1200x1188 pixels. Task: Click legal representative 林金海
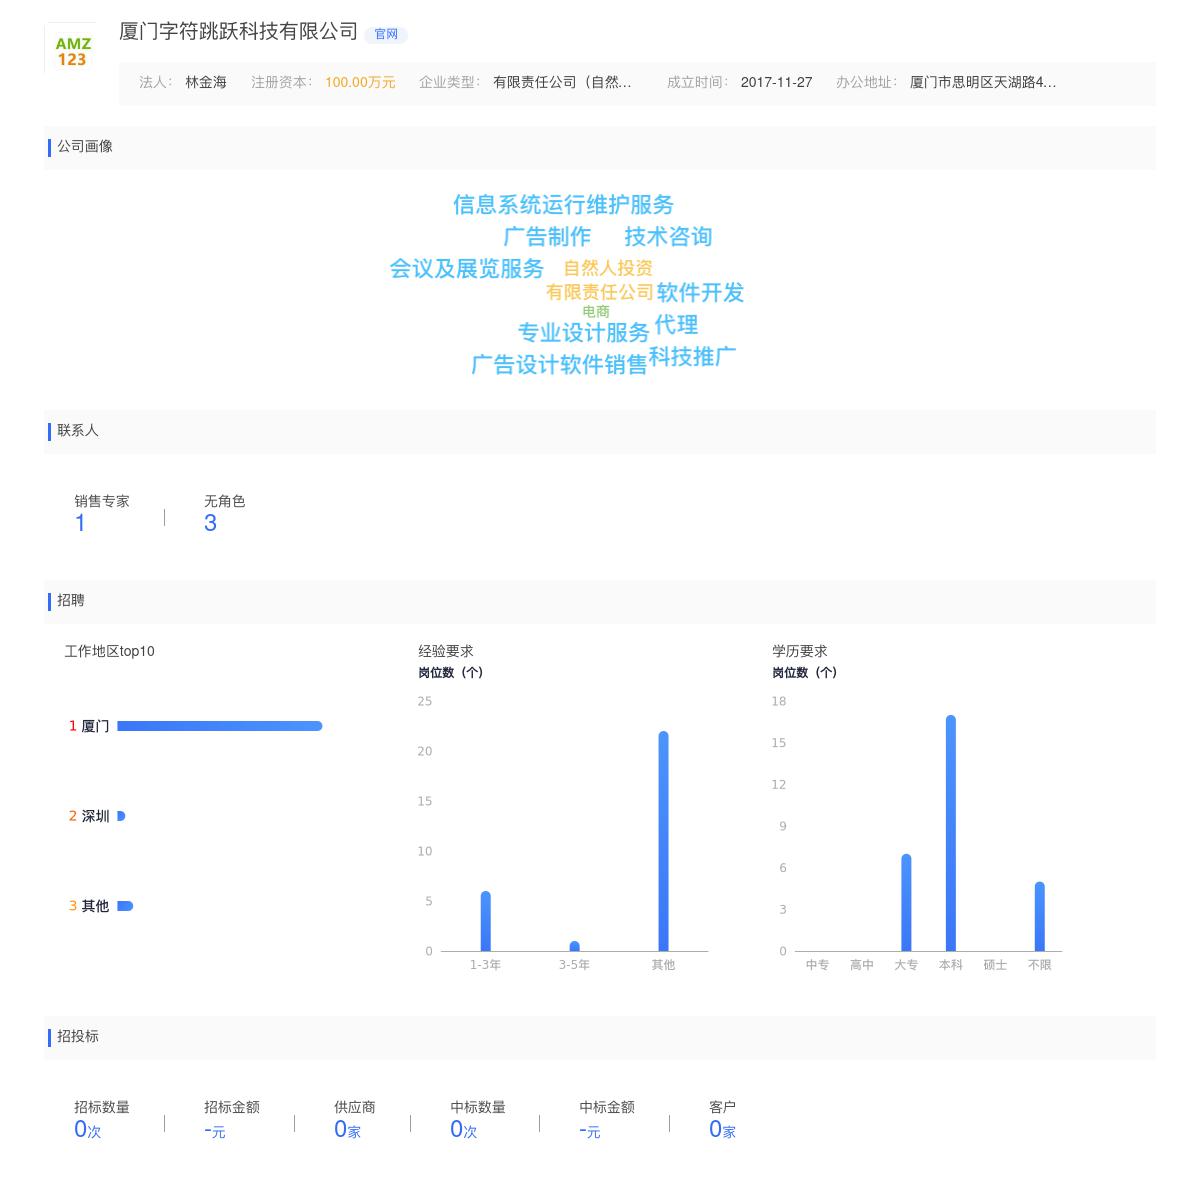206,82
